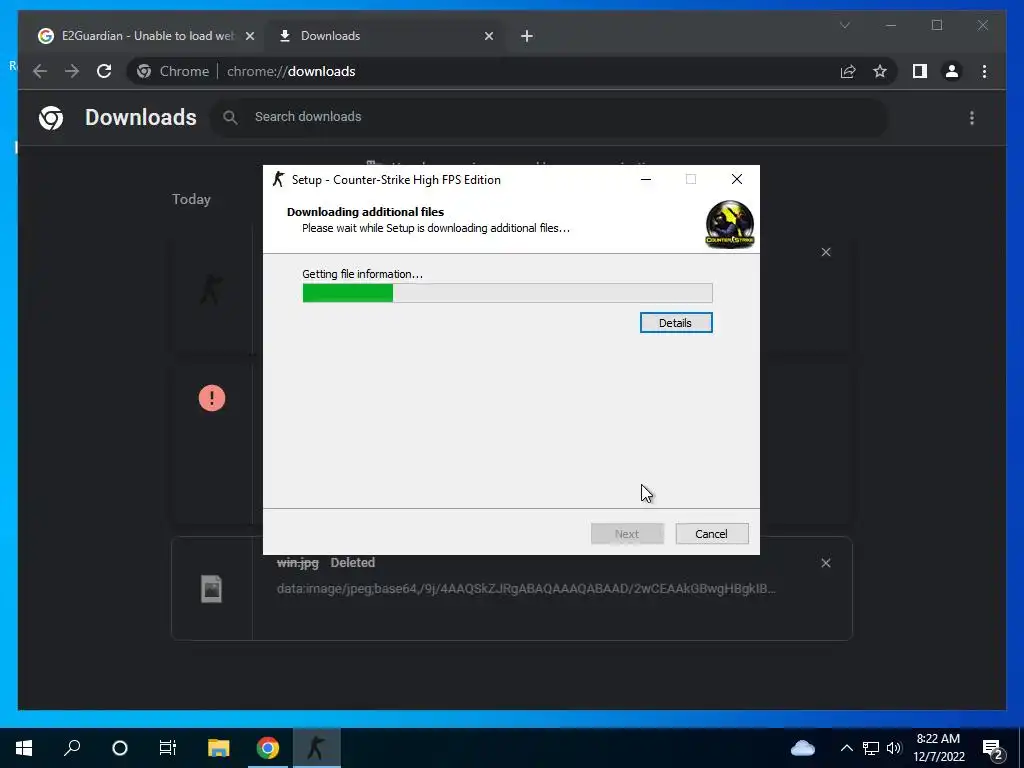1024x768 pixels.
Task: Close the Setup dialog window
Action: click(737, 179)
